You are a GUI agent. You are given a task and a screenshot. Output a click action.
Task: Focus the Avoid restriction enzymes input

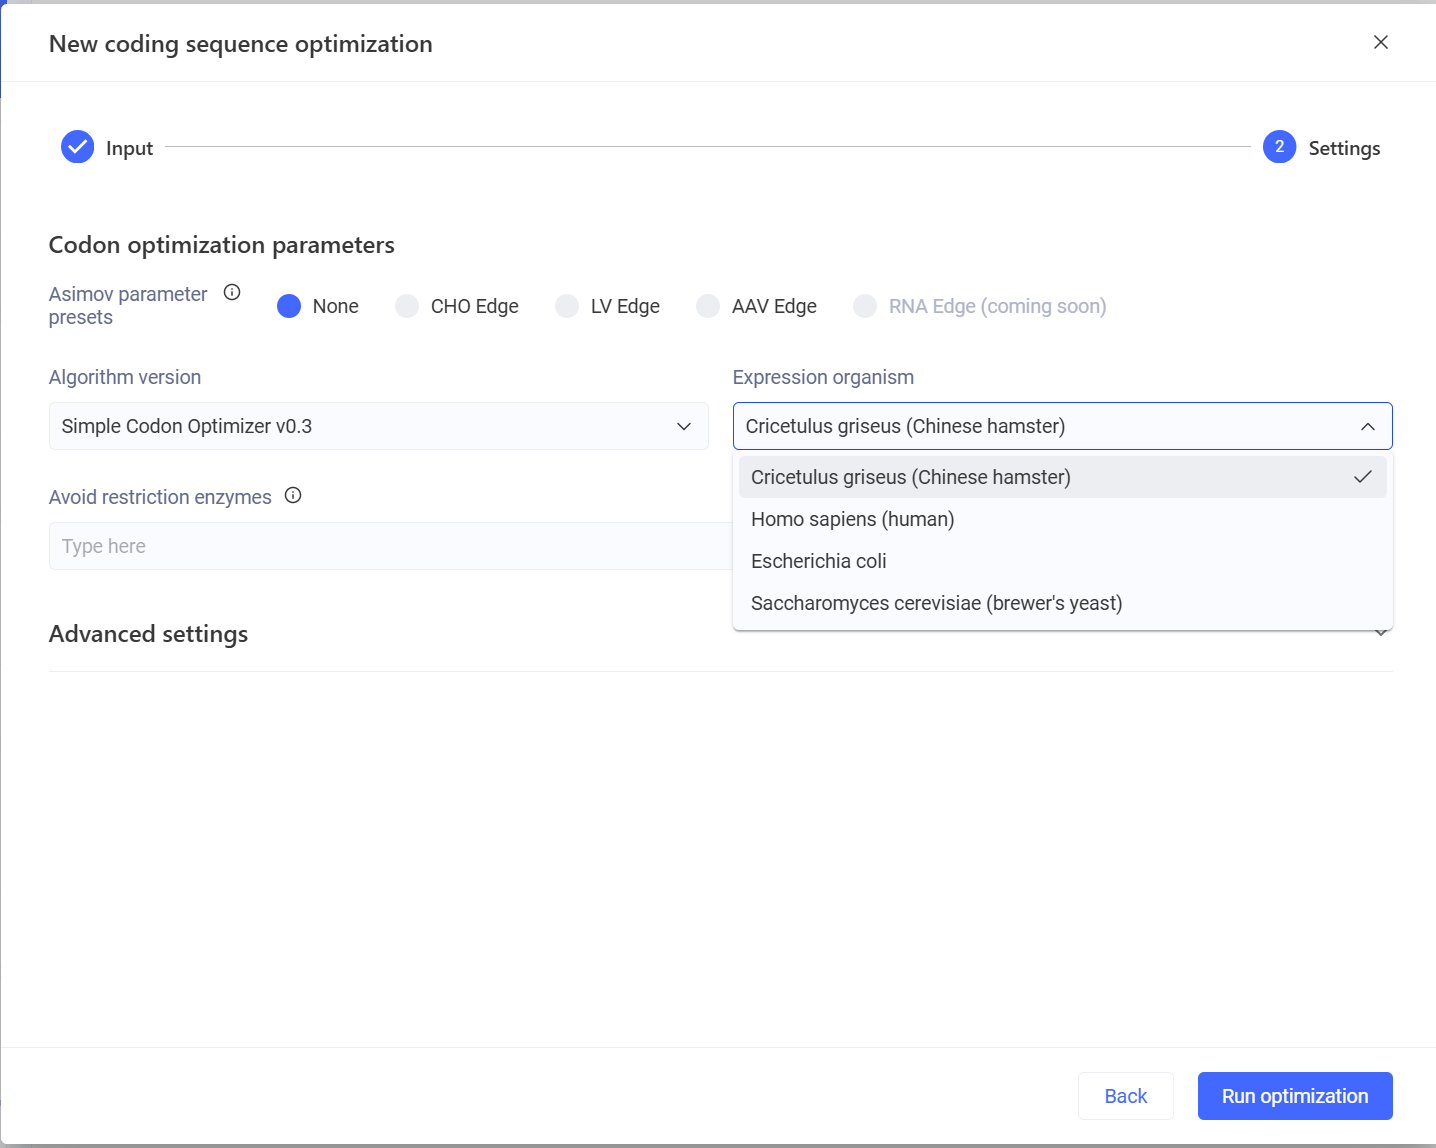pos(390,546)
